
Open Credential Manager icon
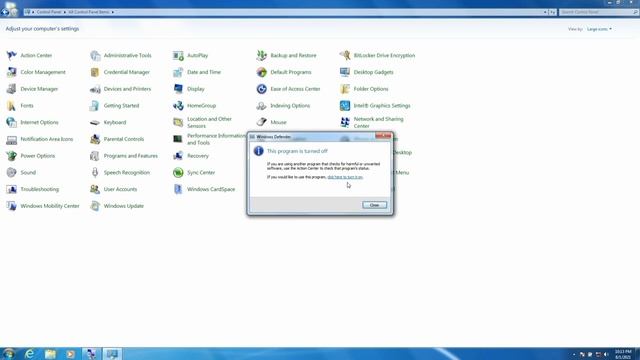(95, 72)
